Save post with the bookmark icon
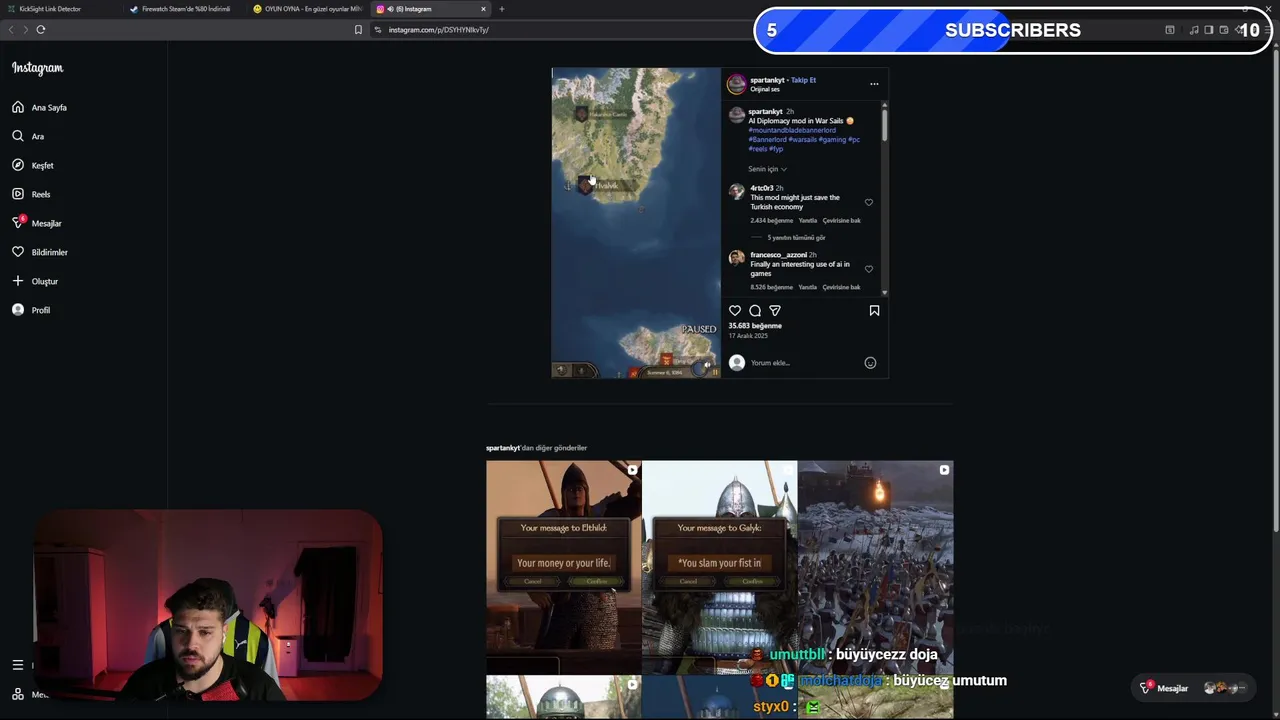1280x720 pixels. (874, 311)
